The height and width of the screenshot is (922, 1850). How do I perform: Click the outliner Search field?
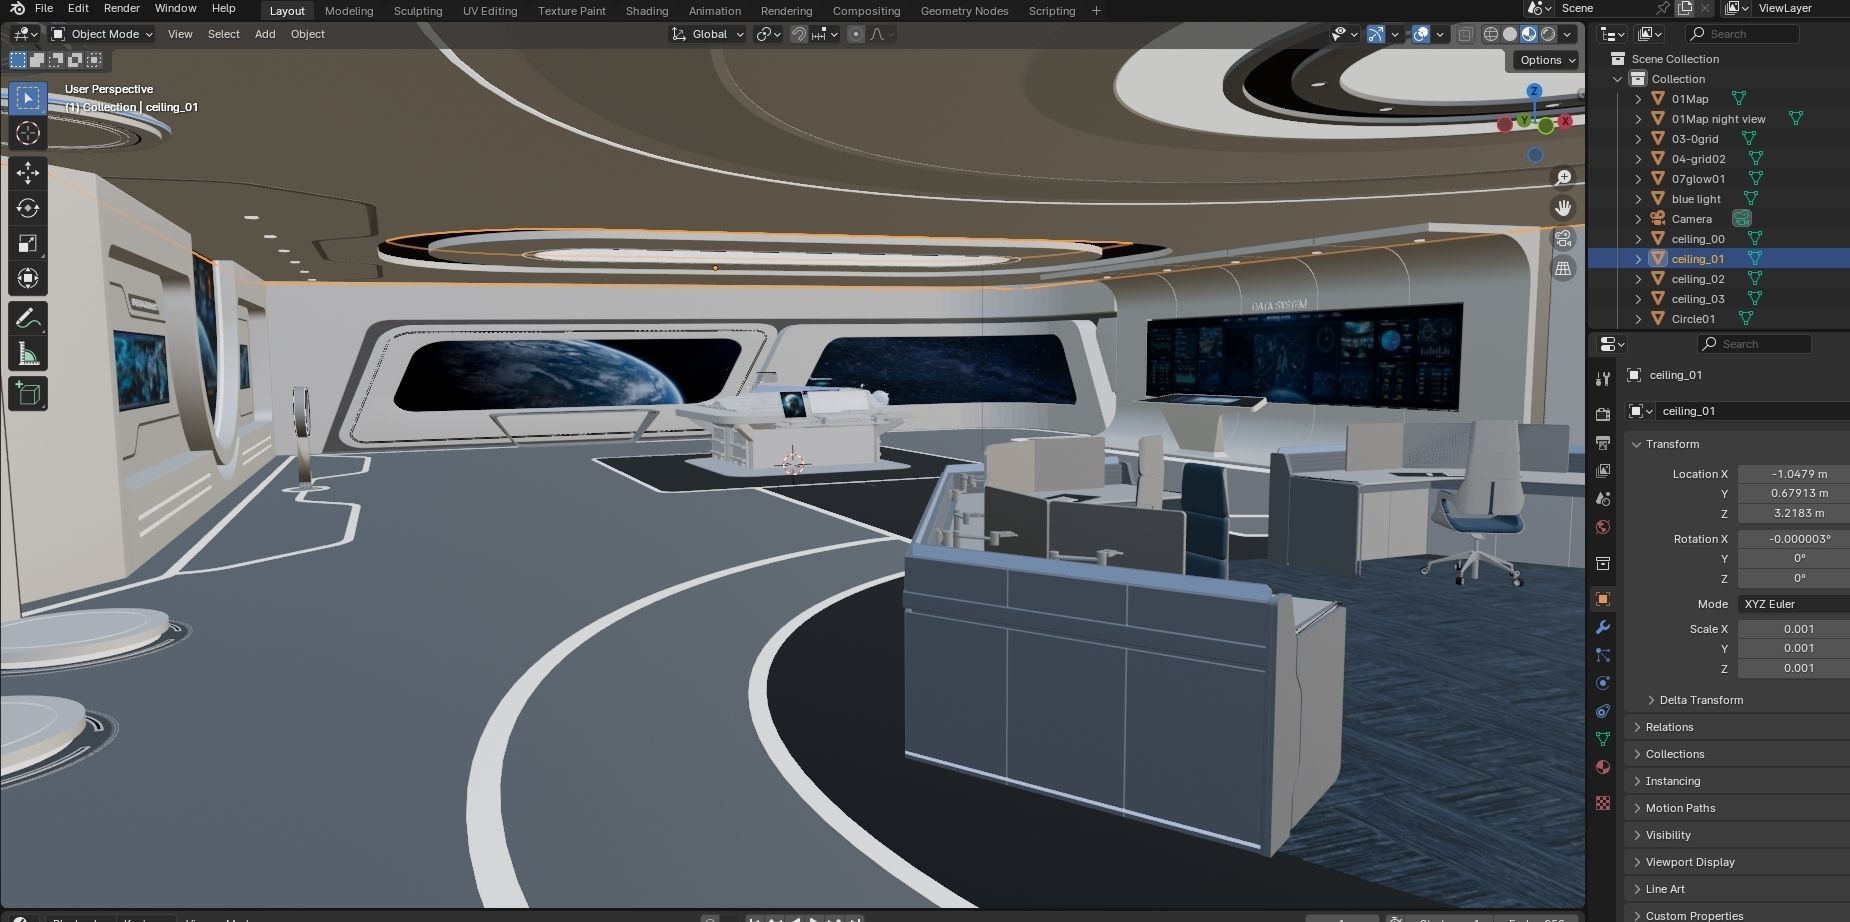(x=1742, y=34)
